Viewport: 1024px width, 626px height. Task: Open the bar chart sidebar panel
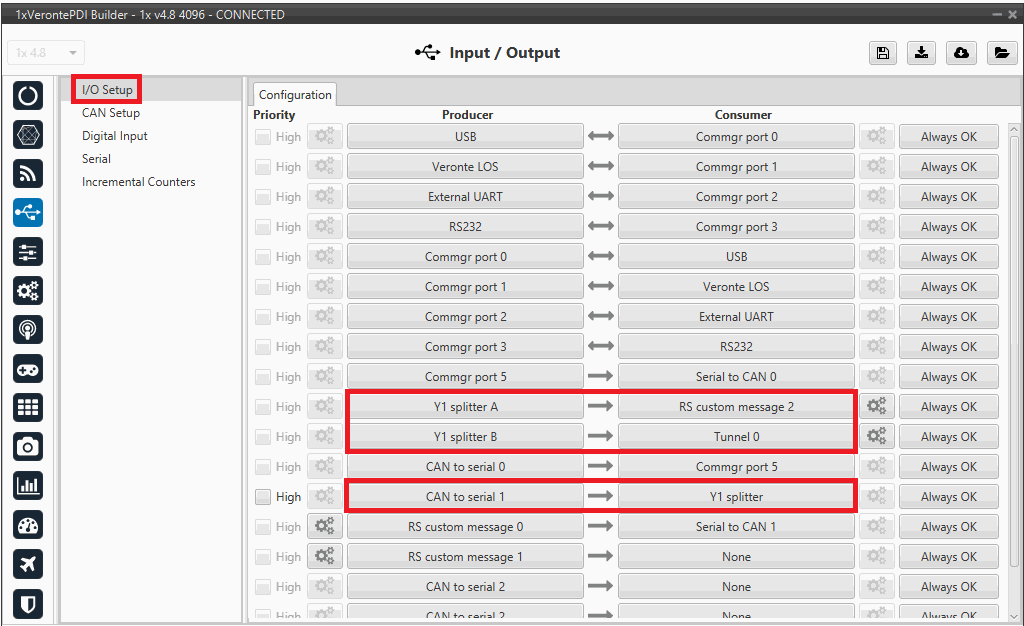[x=28, y=486]
